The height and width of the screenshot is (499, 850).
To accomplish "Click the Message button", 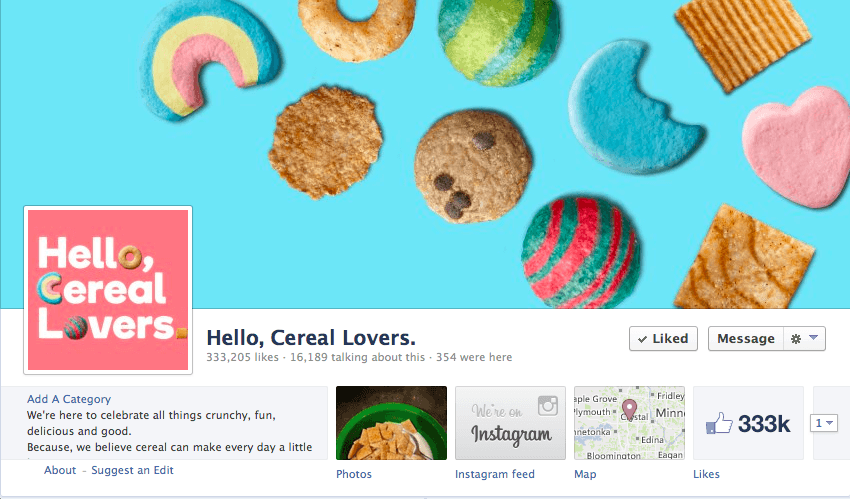I will pos(745,339).
